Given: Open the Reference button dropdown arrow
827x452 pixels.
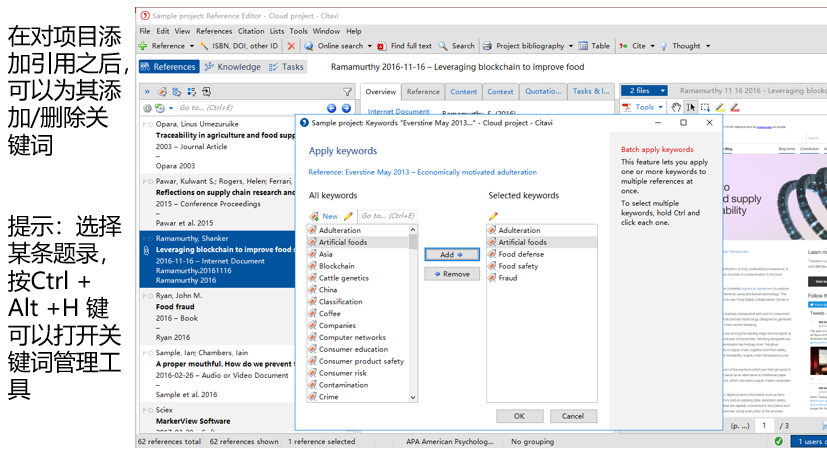Looking at the screenshot, I should coord(191,46).
